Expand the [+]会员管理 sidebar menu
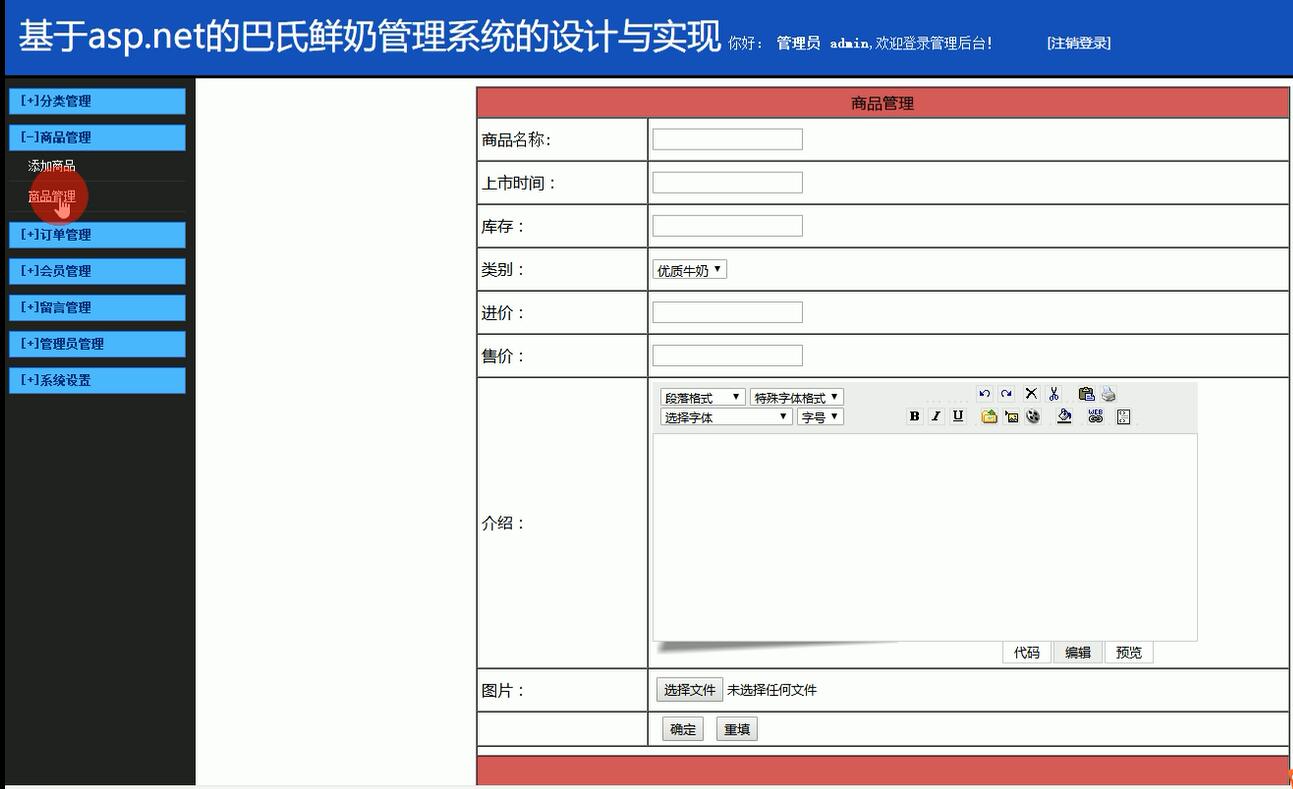This screenshot has width=1293, height=789. point(97,271)
